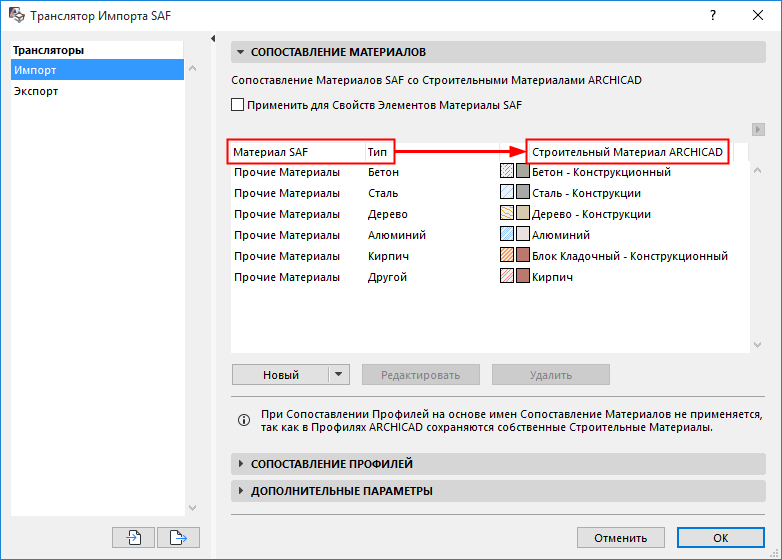Image resolution: width=782 pixels, height=560 pixels.
Task: Select the row with type Другой
Action: point(490,277)
